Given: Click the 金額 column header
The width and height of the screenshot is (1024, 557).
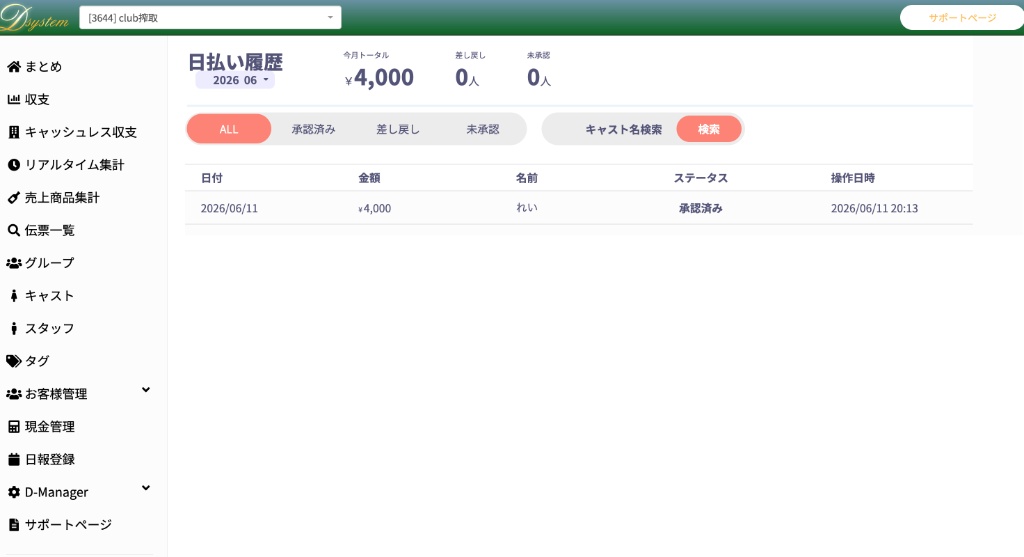Looking at the screenshot, I should click(x=369, y=178).
